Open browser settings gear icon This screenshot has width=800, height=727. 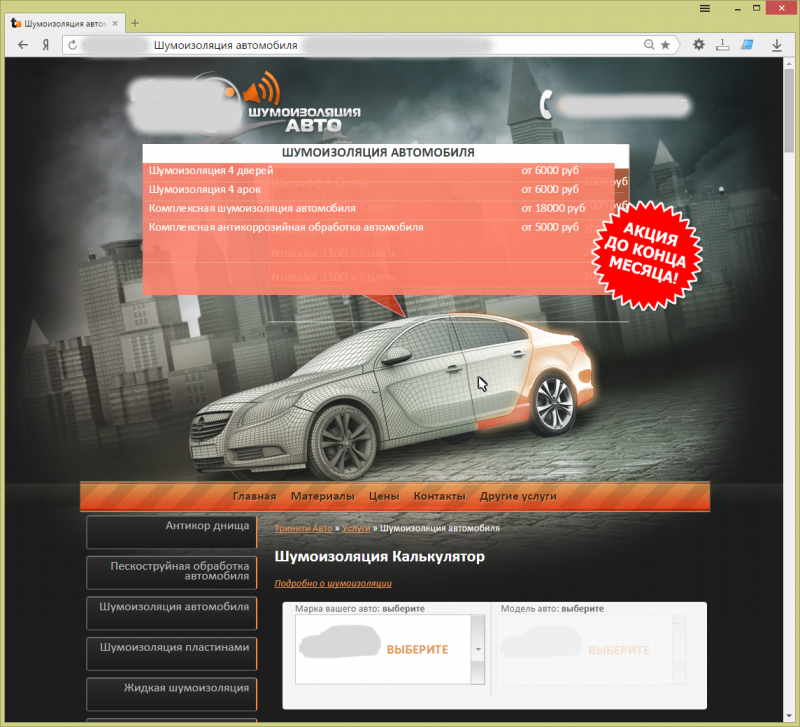[698, 45]
